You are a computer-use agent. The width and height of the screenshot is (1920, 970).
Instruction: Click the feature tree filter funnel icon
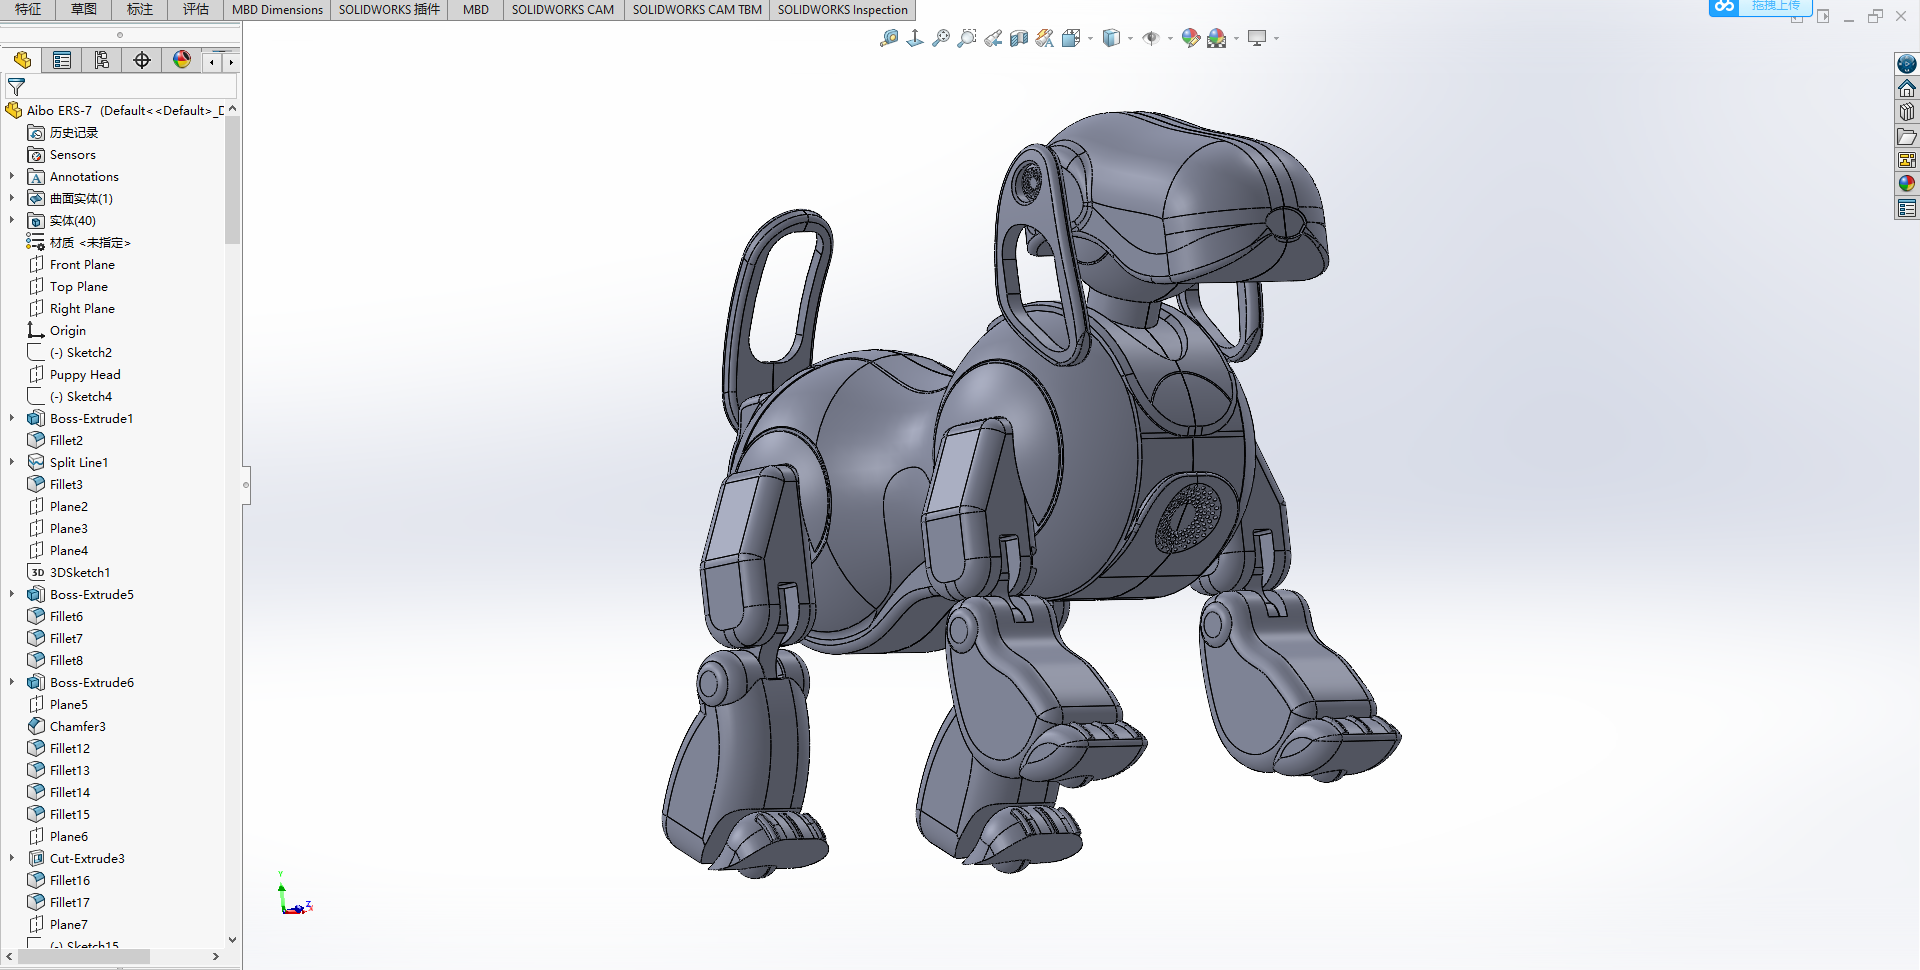tap(16, 87)
